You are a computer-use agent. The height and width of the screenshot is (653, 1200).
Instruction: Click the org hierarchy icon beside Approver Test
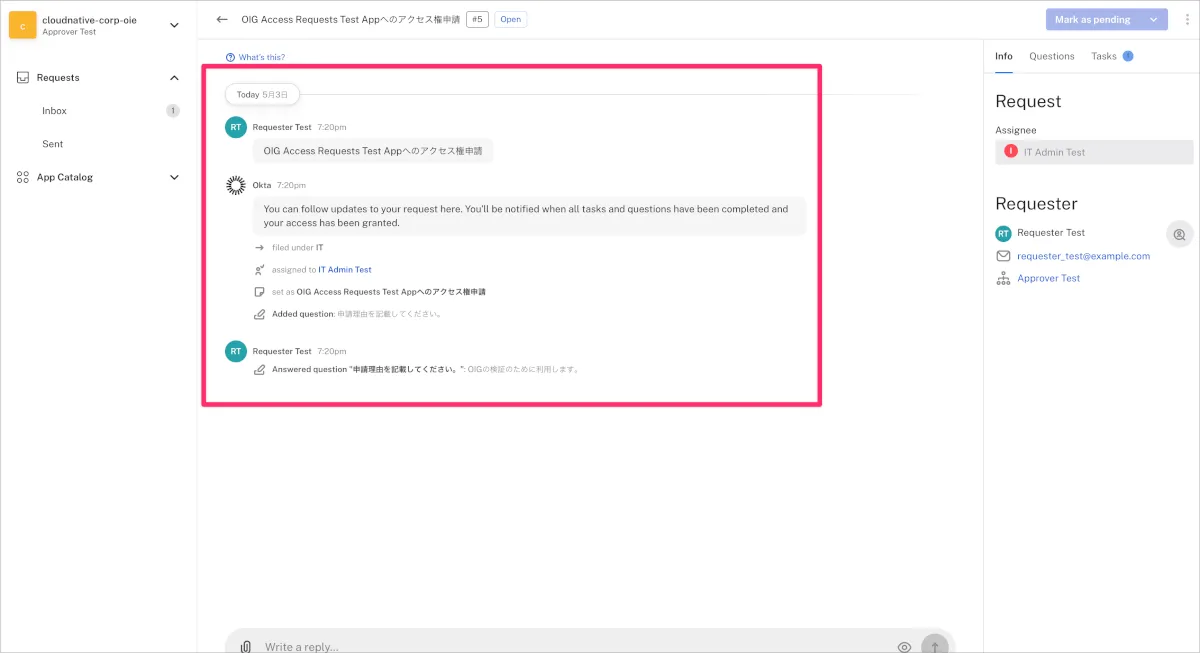coord(1003,279)
